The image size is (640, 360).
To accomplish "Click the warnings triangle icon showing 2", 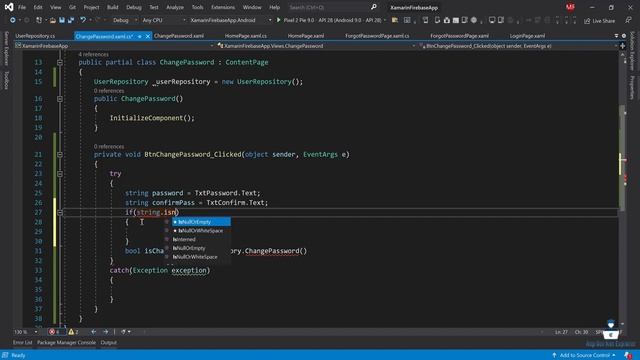I will 71,332.
